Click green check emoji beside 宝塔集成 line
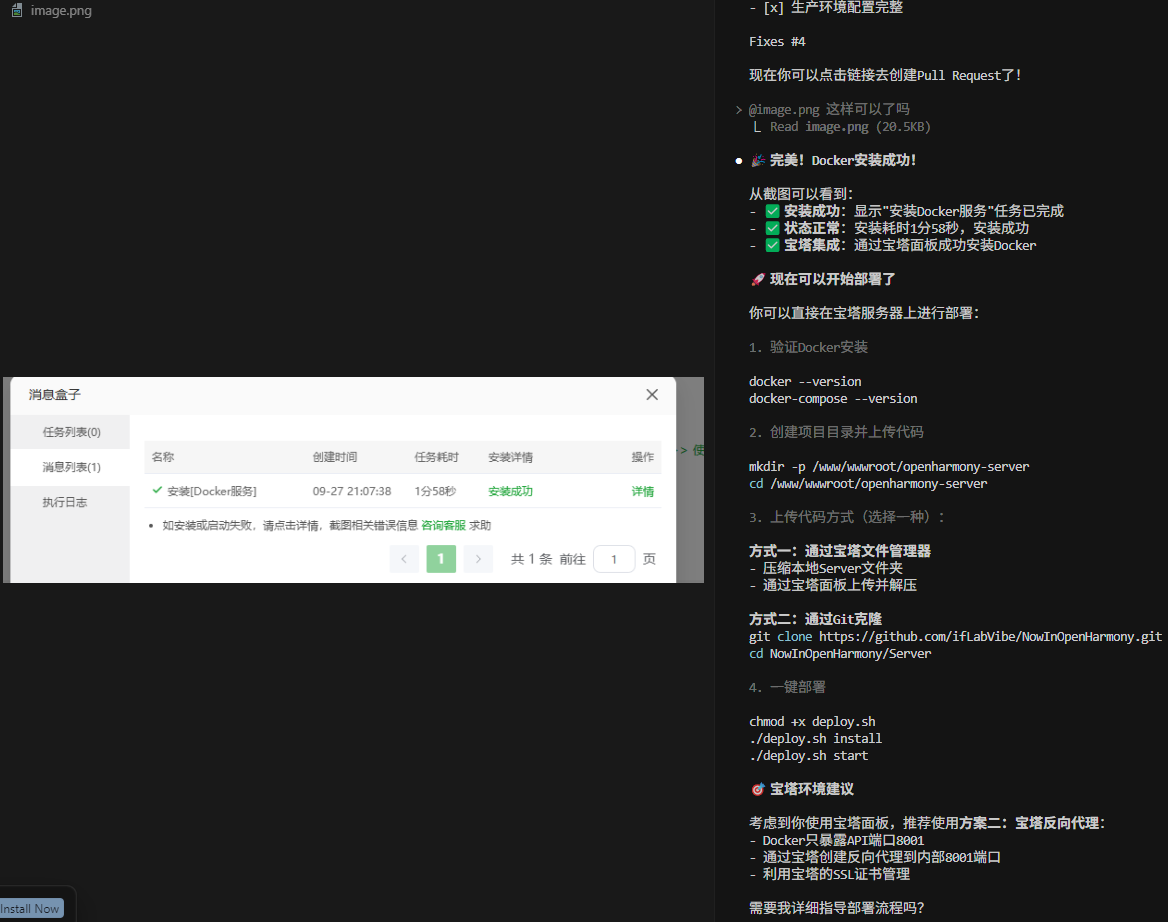The image size is (1168, 922). click(x=772, y=245)
